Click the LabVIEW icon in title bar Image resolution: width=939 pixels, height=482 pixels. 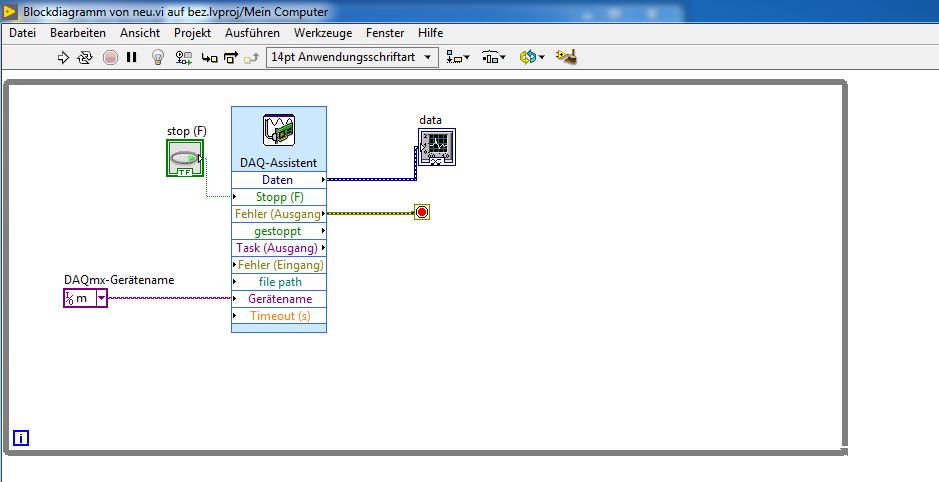10,11
